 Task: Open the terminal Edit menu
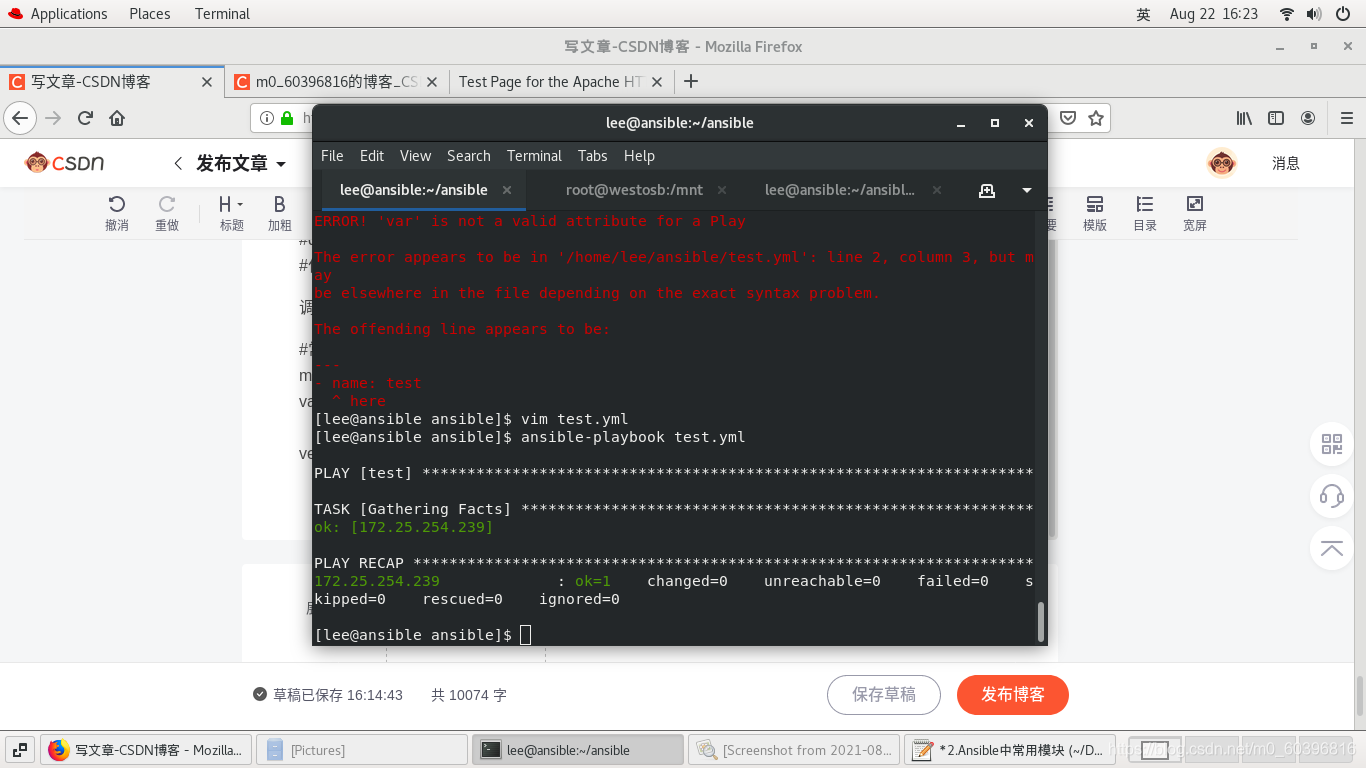pyautogui.click(x=372, y=156)
